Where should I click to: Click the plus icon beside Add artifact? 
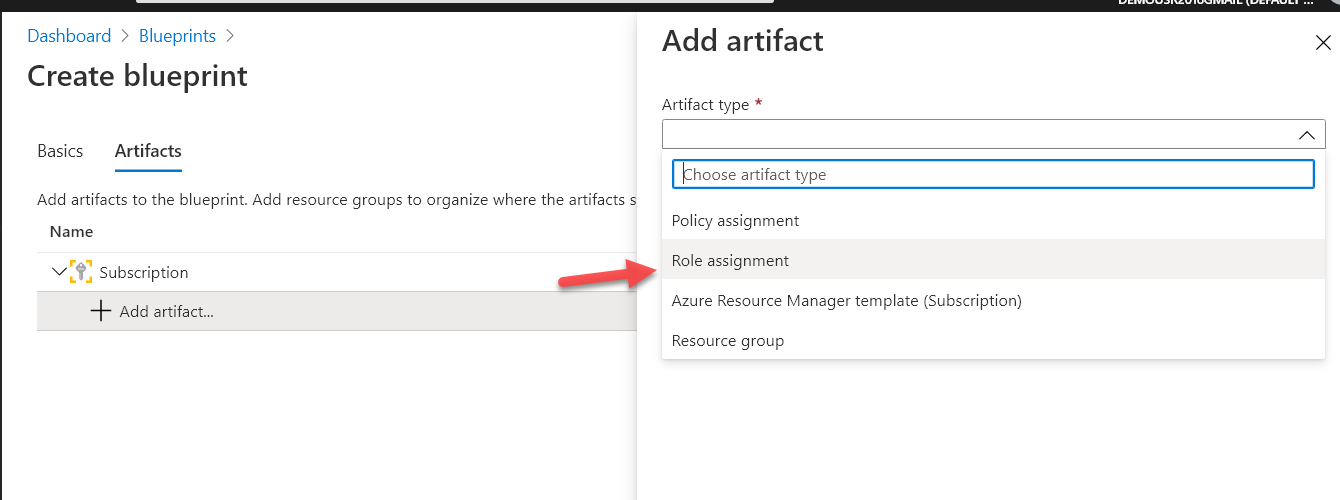pos(100,311)
